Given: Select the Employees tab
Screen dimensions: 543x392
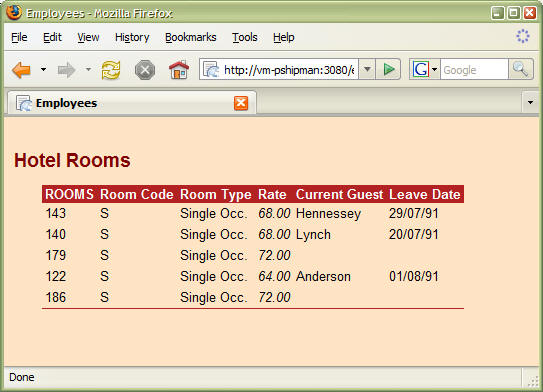Looking at the screenshot, I should [x=132, y=103].
